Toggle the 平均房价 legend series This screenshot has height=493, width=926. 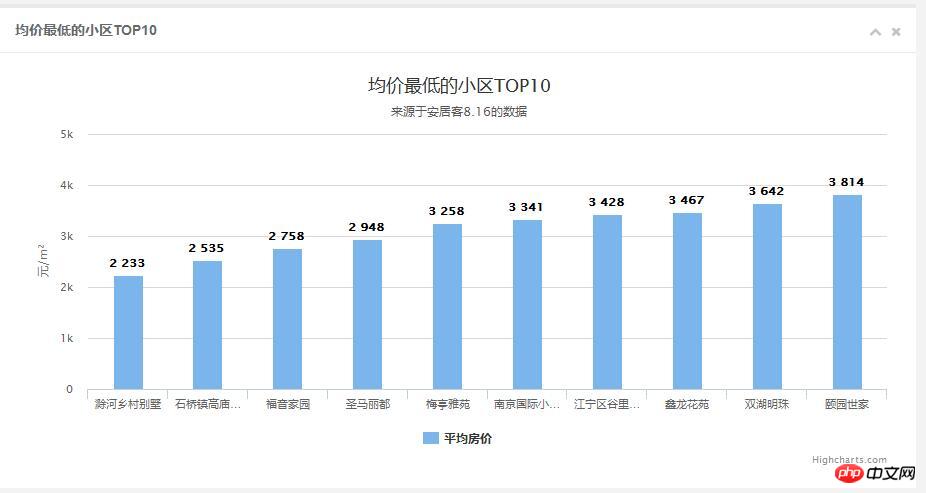pyautogui.click(x=458, y=438)
